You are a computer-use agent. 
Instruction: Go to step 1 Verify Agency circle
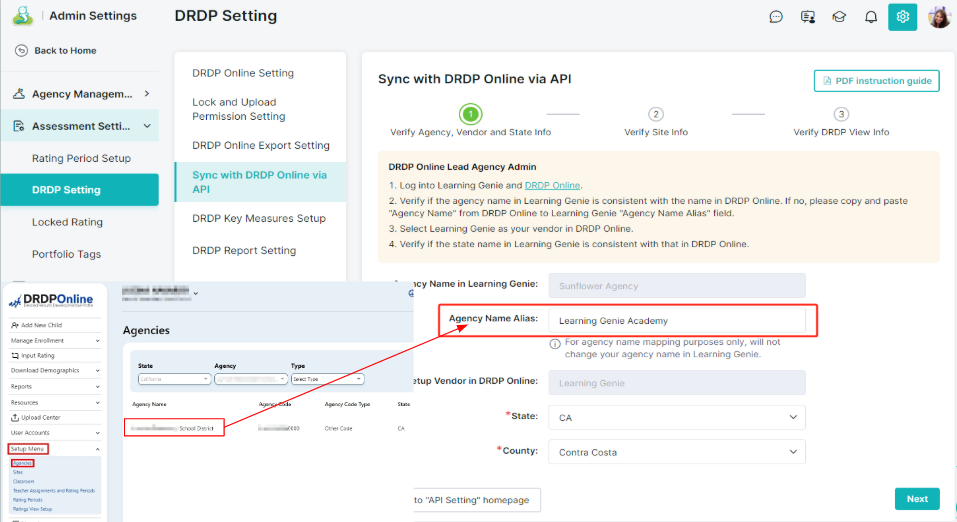click(471, 114)
